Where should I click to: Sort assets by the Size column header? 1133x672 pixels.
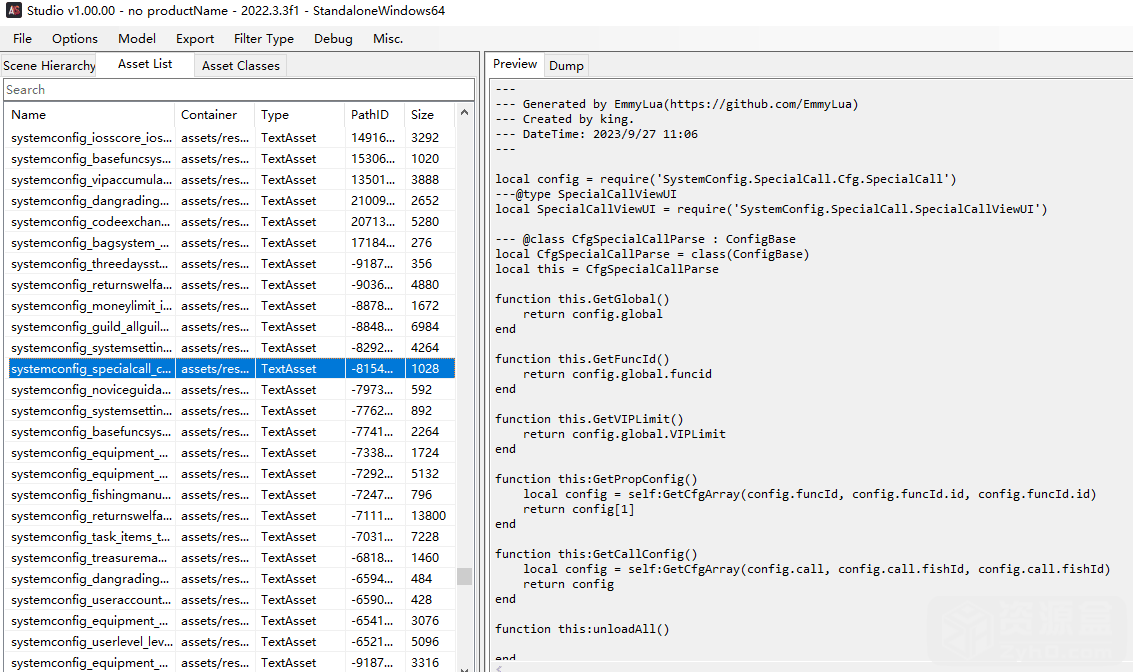pyautogui.click(x=428, y=115)
